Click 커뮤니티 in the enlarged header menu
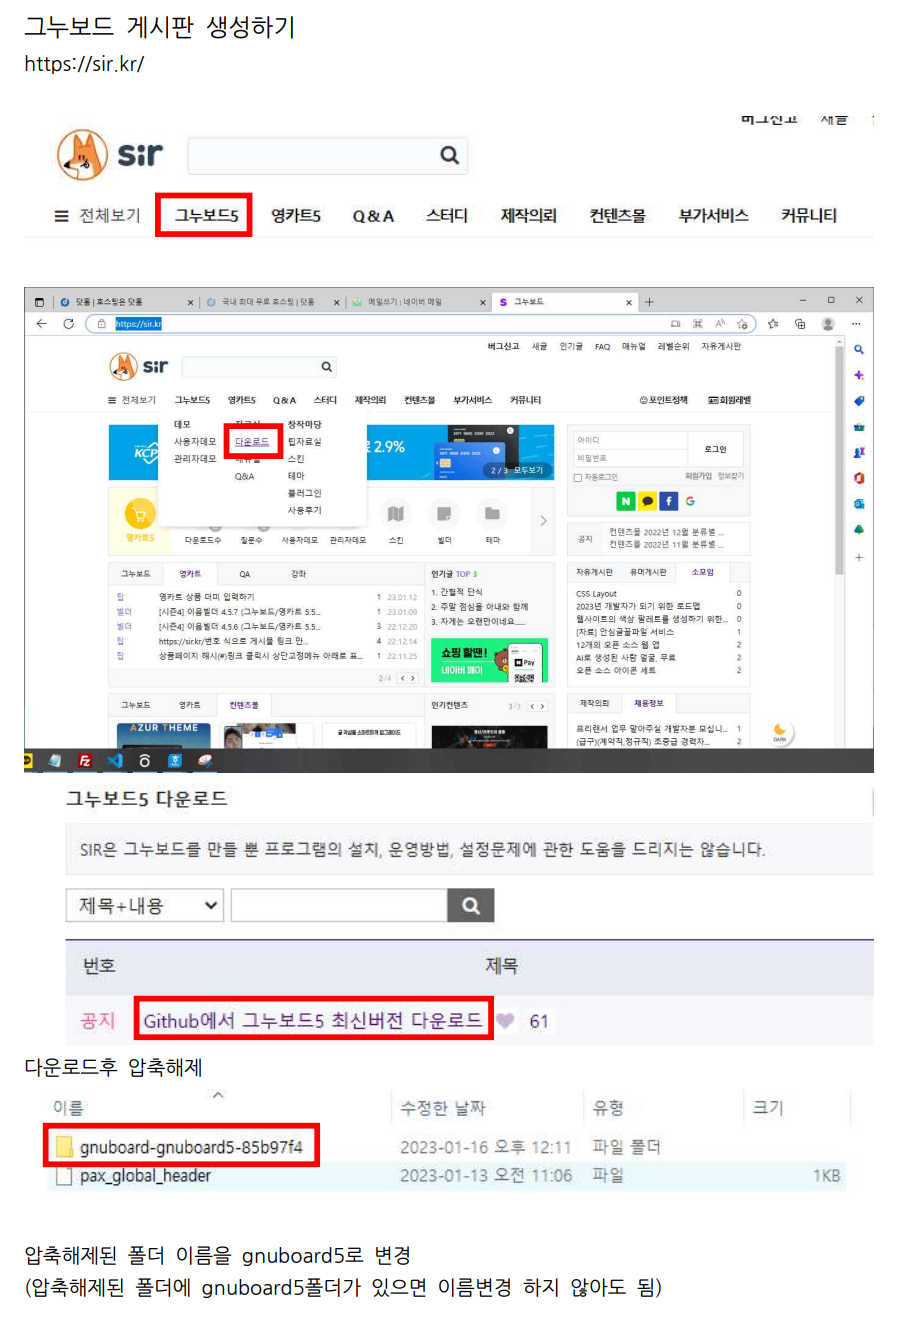 pyautogui.click(x=809, y=216)
